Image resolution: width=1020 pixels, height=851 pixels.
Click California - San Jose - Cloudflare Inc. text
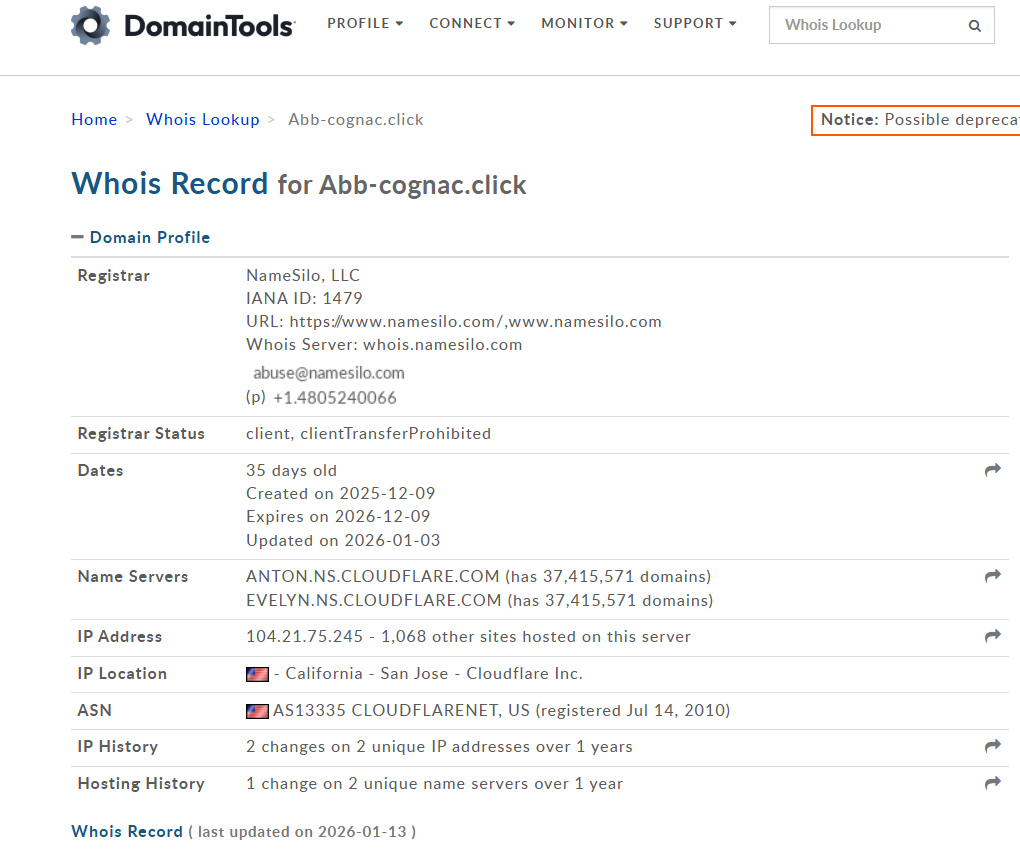[x=434, y=673]
